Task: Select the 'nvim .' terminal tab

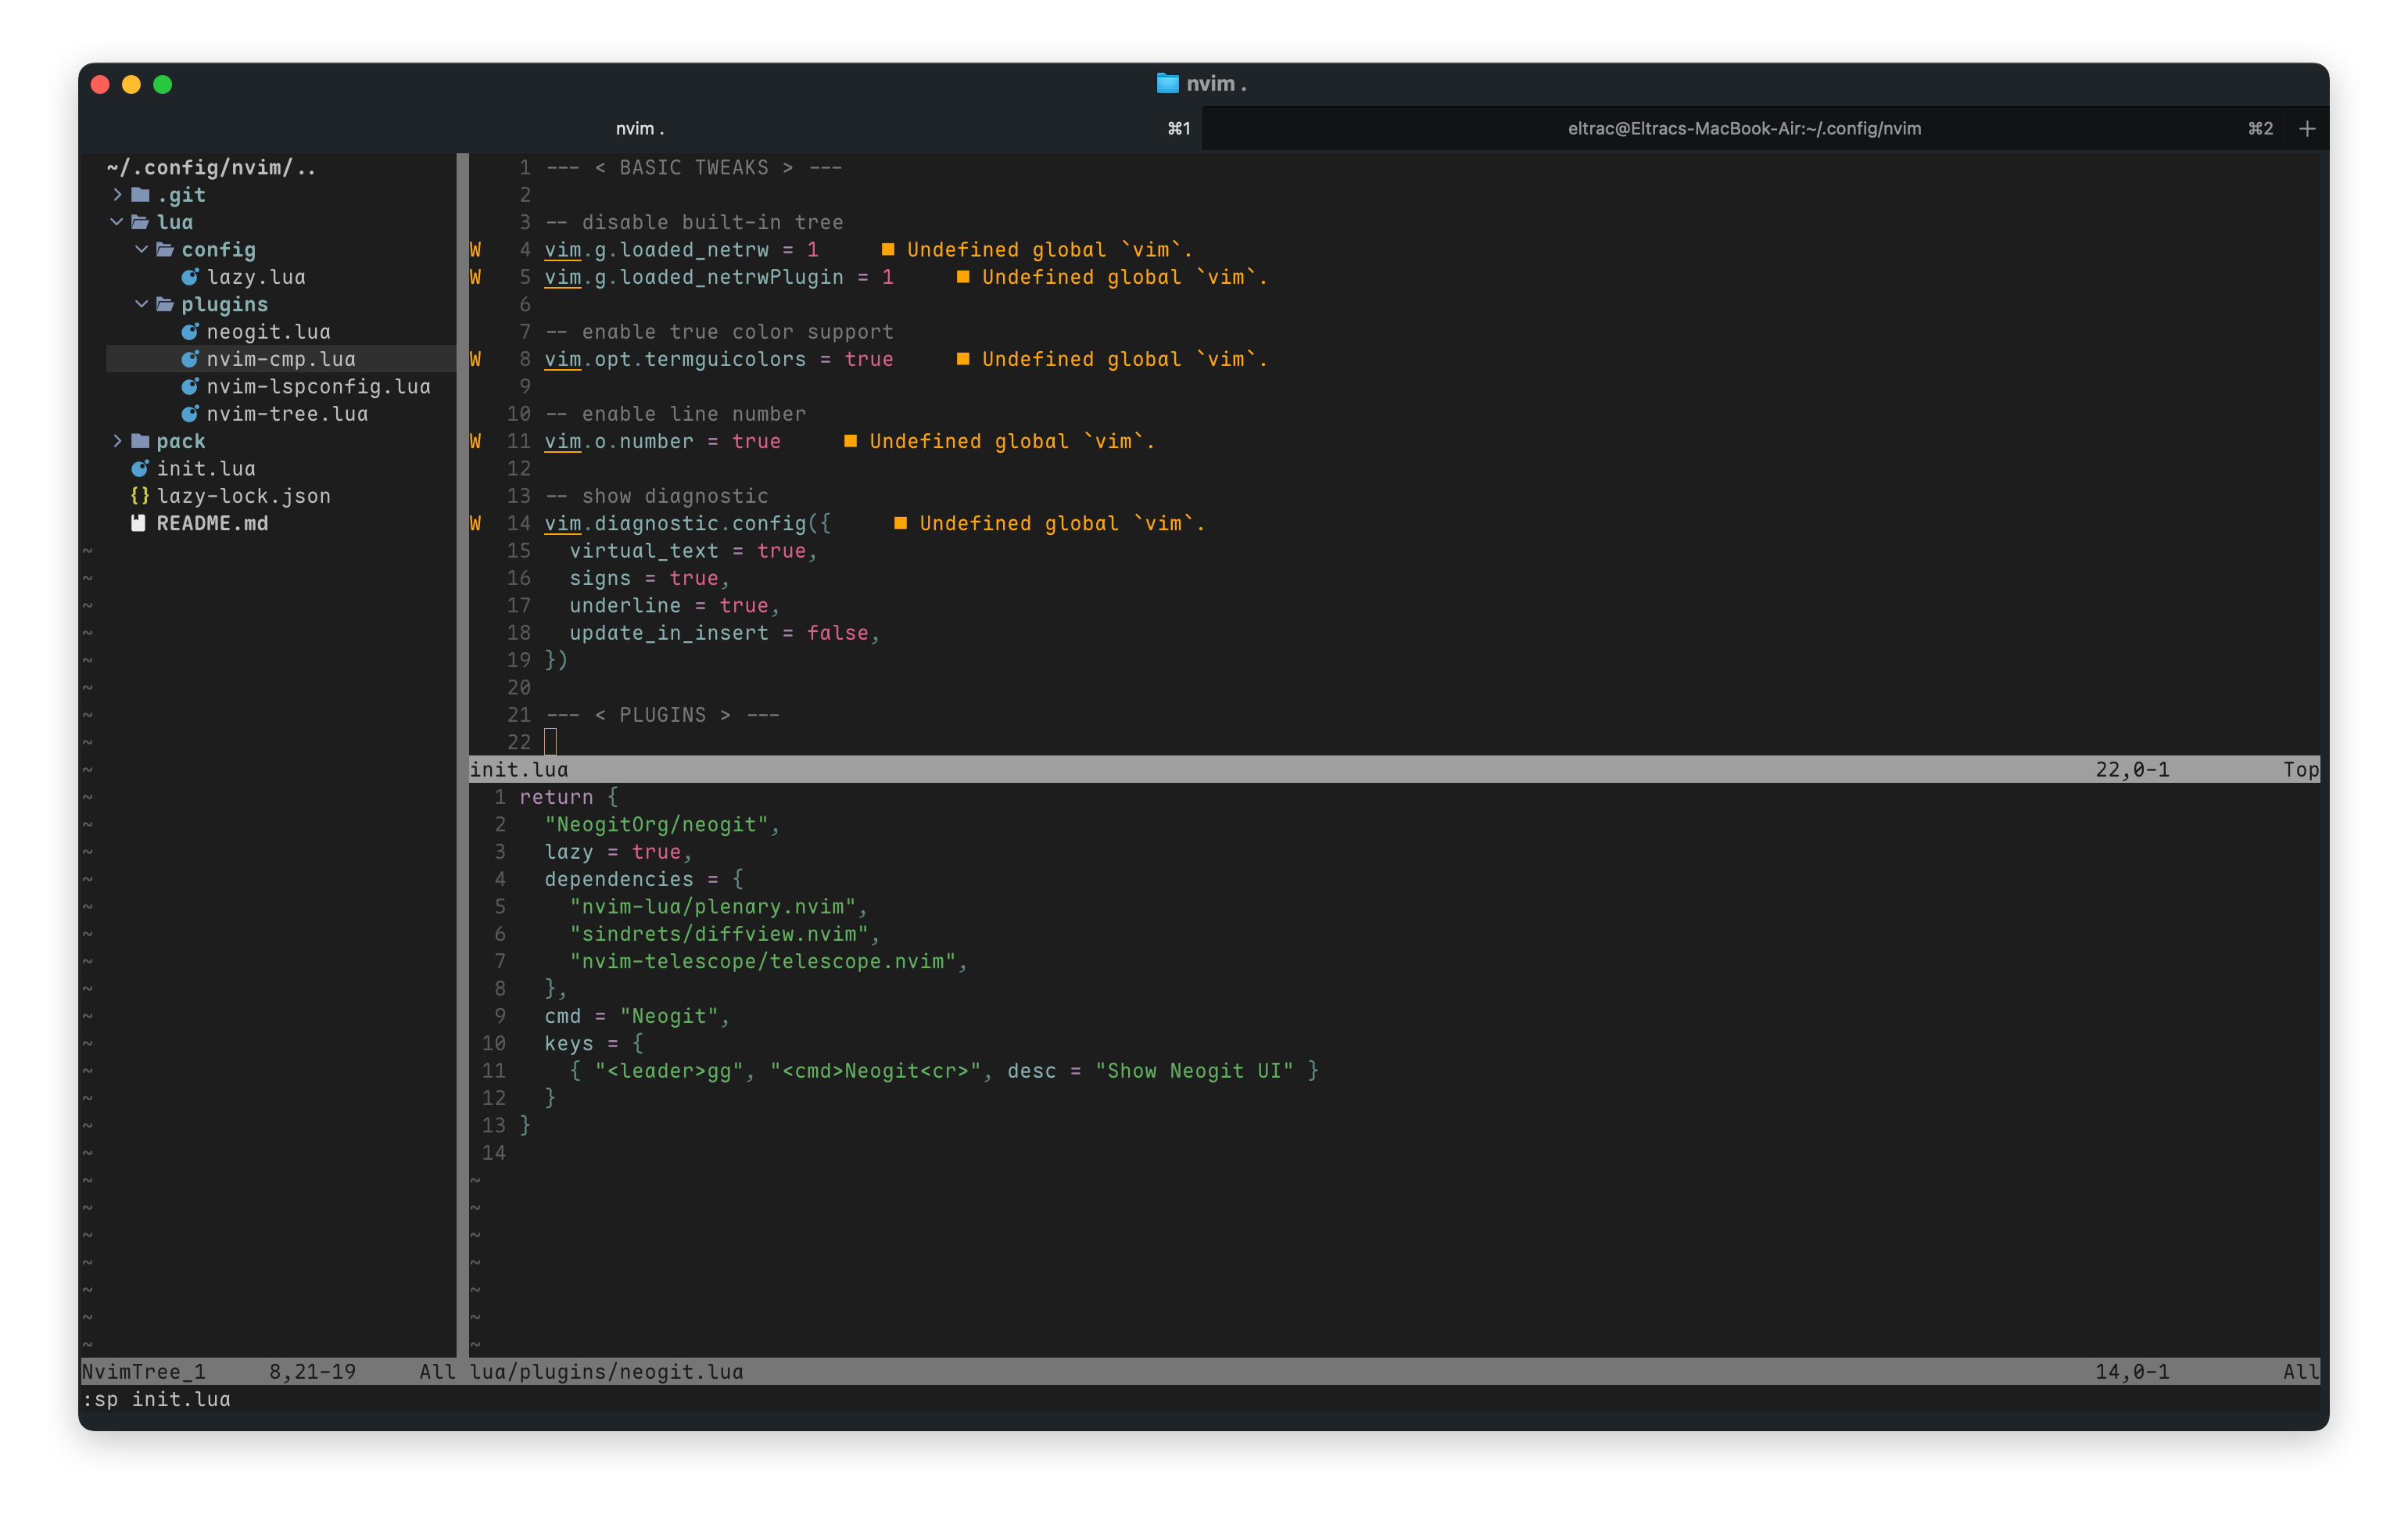Action: pos(640,128)
